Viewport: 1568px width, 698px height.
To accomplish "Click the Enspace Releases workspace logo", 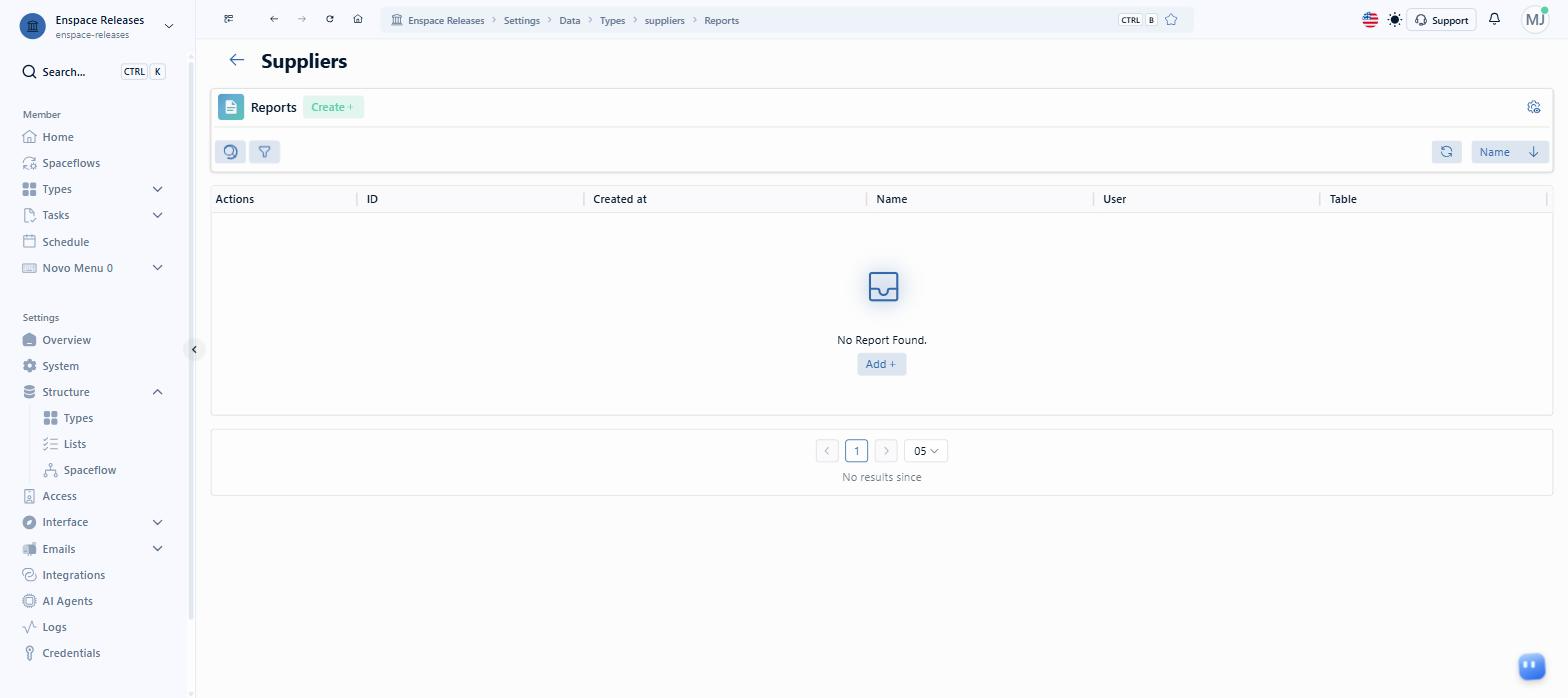I will point(32,26).
